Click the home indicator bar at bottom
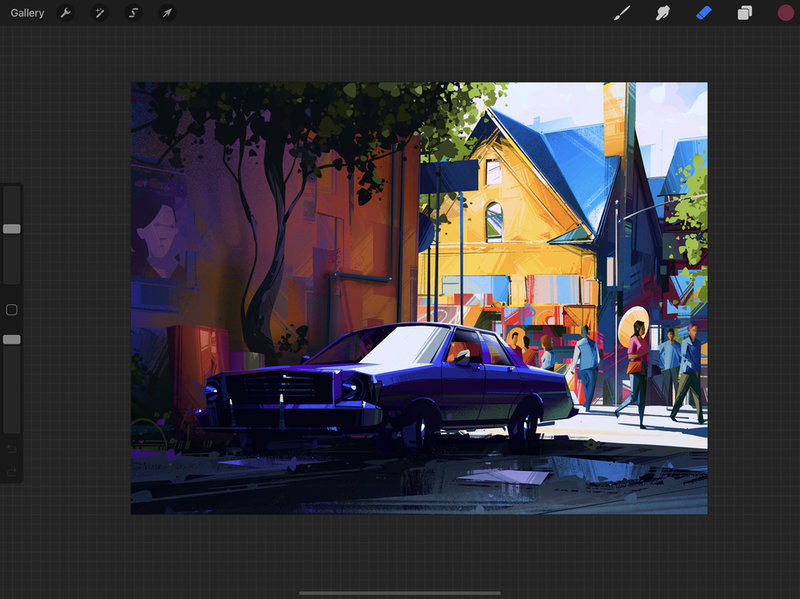Screen dimensions: 800x599 tap(400, 592)
